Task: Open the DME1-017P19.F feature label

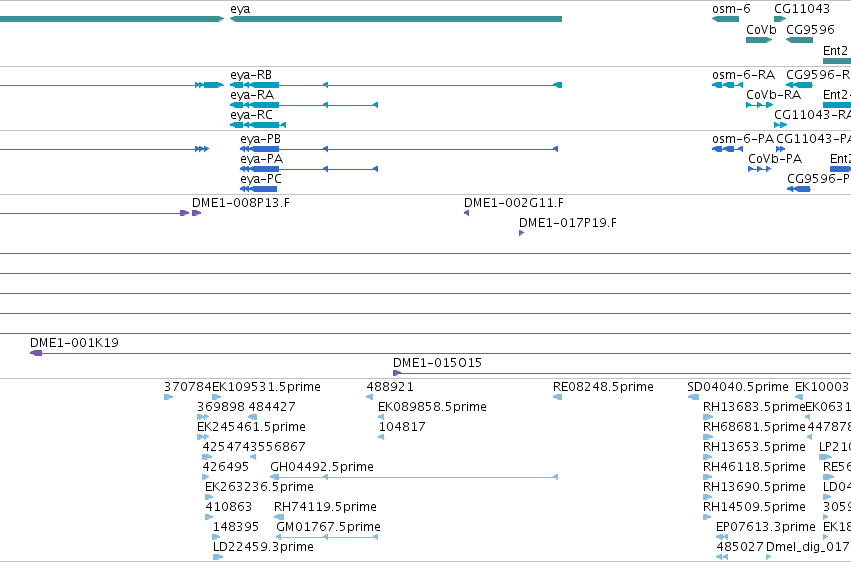Action: (x=568, y=222)
